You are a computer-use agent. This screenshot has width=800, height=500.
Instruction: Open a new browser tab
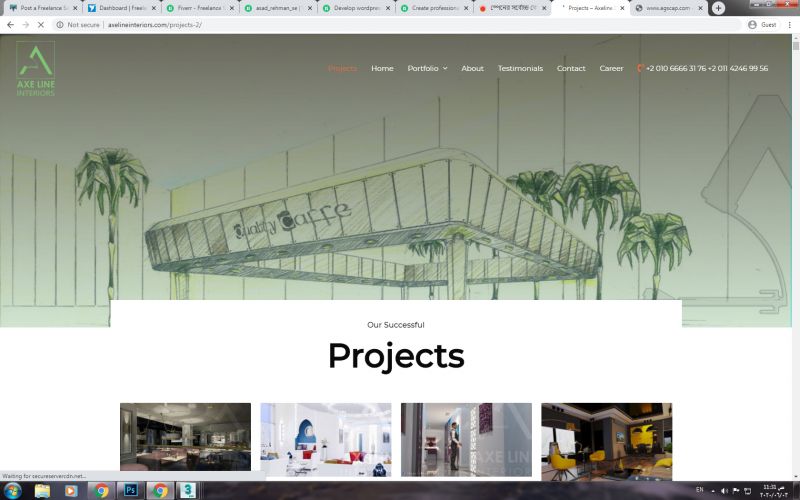pyautogui.click(x=718, y=8)
